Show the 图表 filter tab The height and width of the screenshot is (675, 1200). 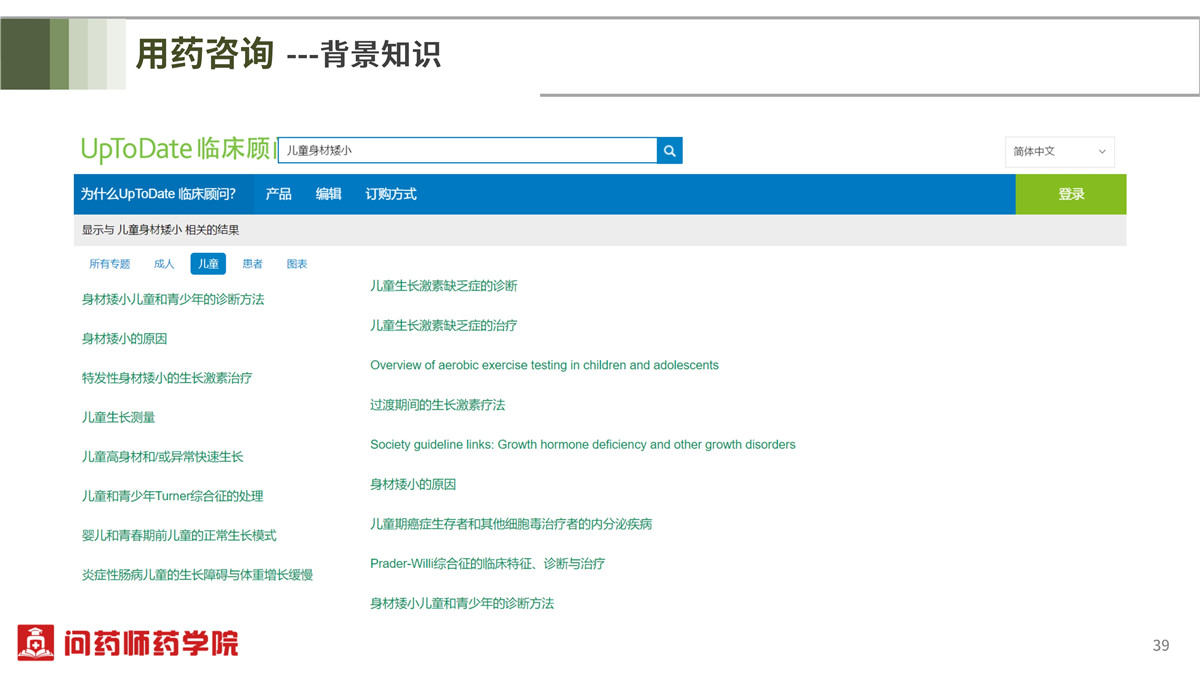pos(297,264)
